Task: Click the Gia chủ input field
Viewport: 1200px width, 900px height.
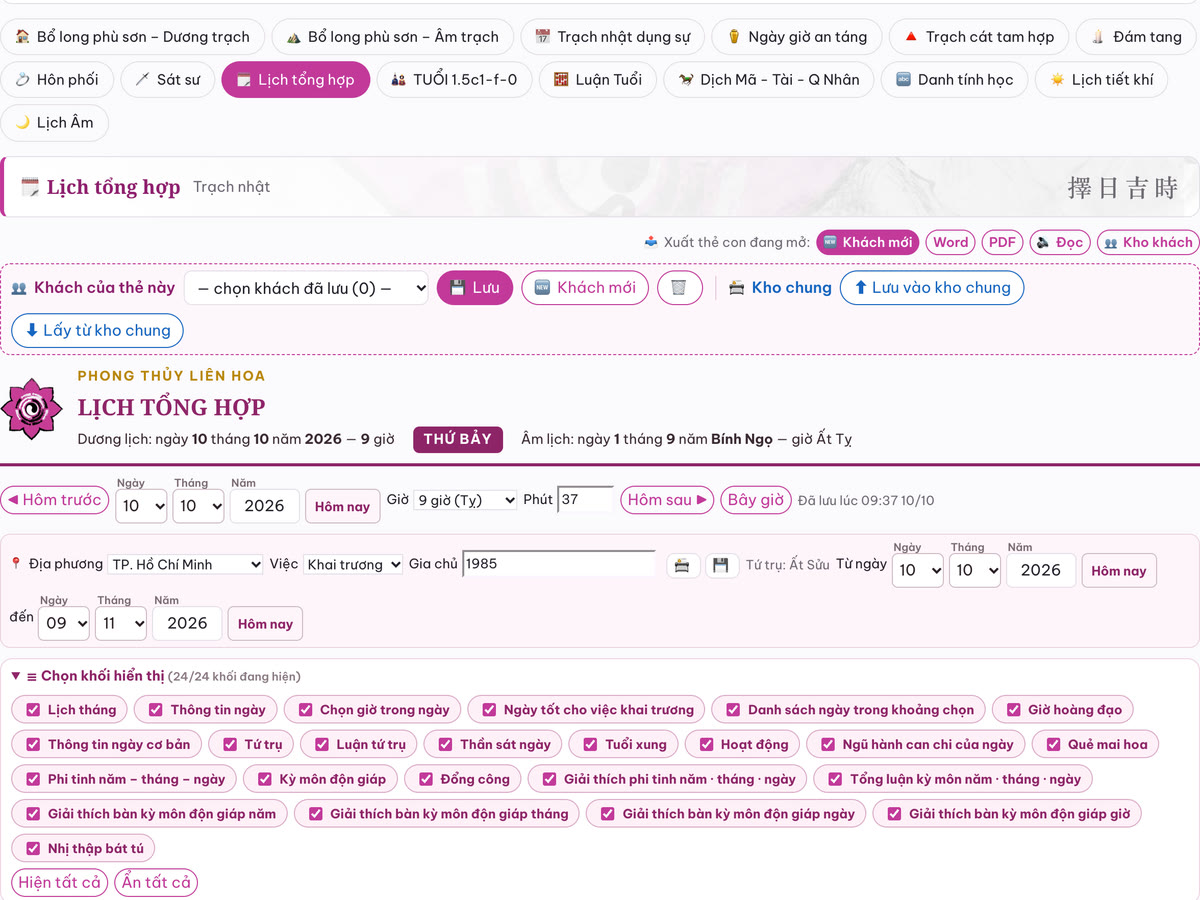Action: coord(559,564)
